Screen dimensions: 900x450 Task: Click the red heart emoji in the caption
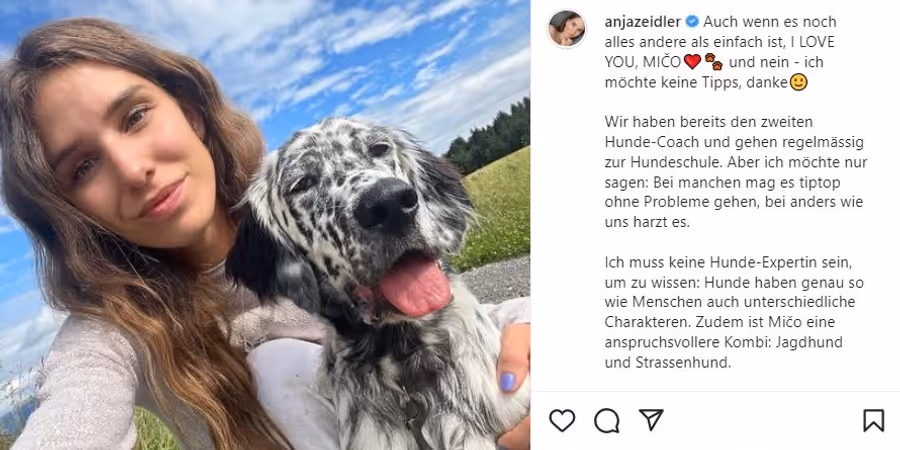pyautogui.click(x=692, y=61)
